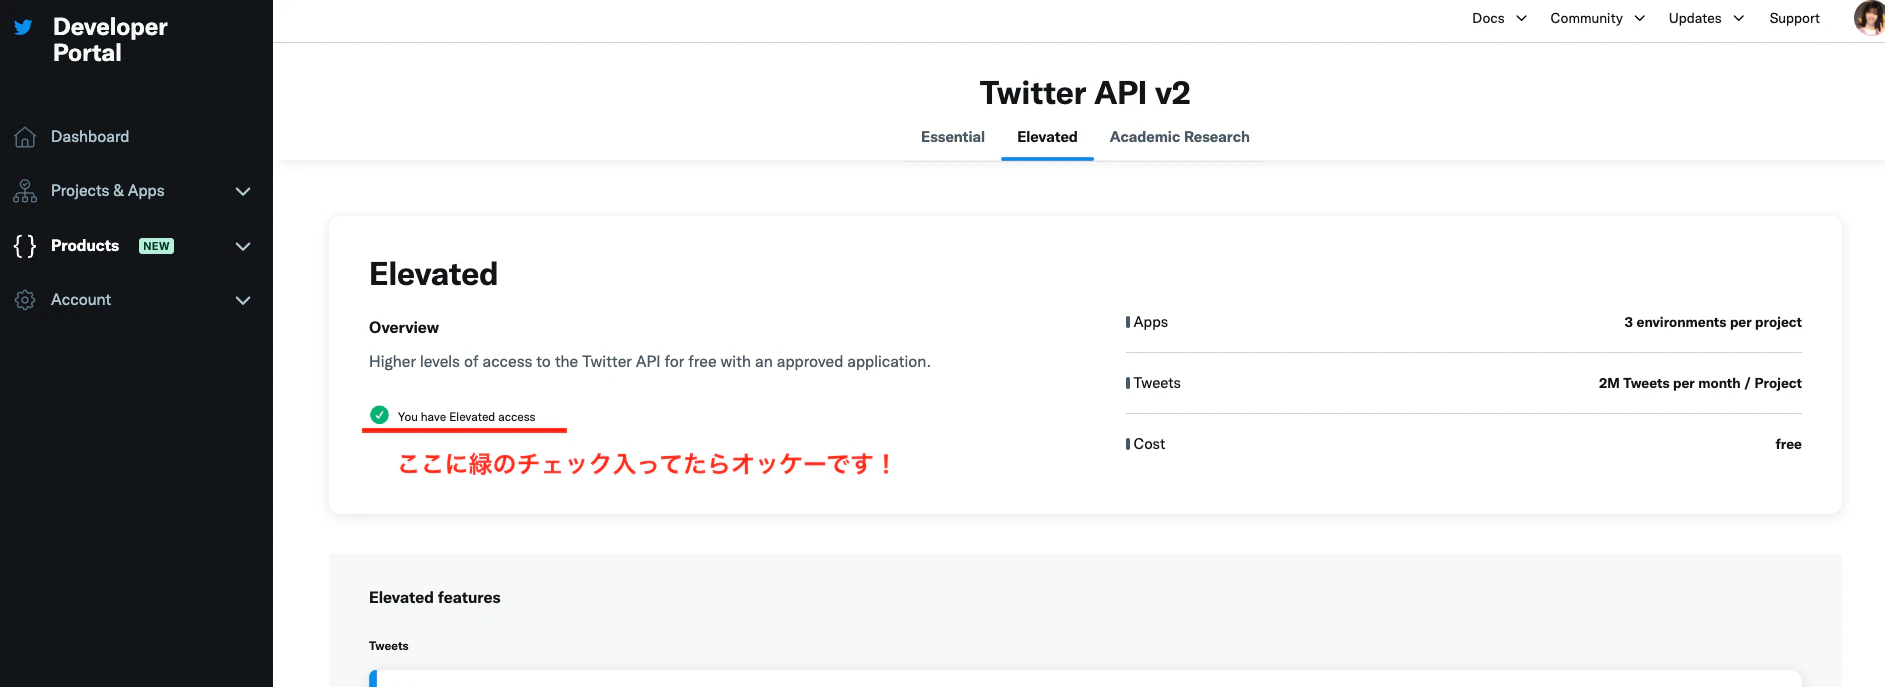The width and height of the screenshot is (1885, 687).
Task: Open the Docs menu
Action: 1488,18
